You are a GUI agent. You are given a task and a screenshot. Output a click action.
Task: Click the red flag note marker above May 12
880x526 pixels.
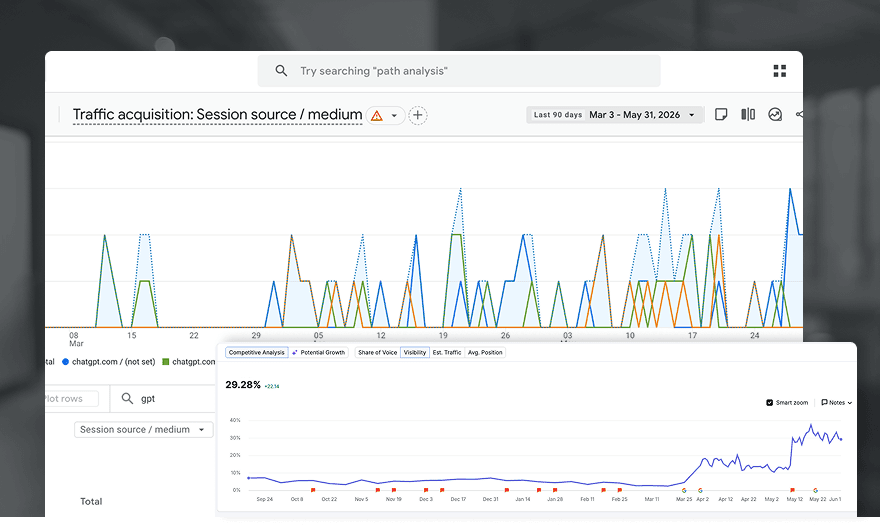pos(792,490)
